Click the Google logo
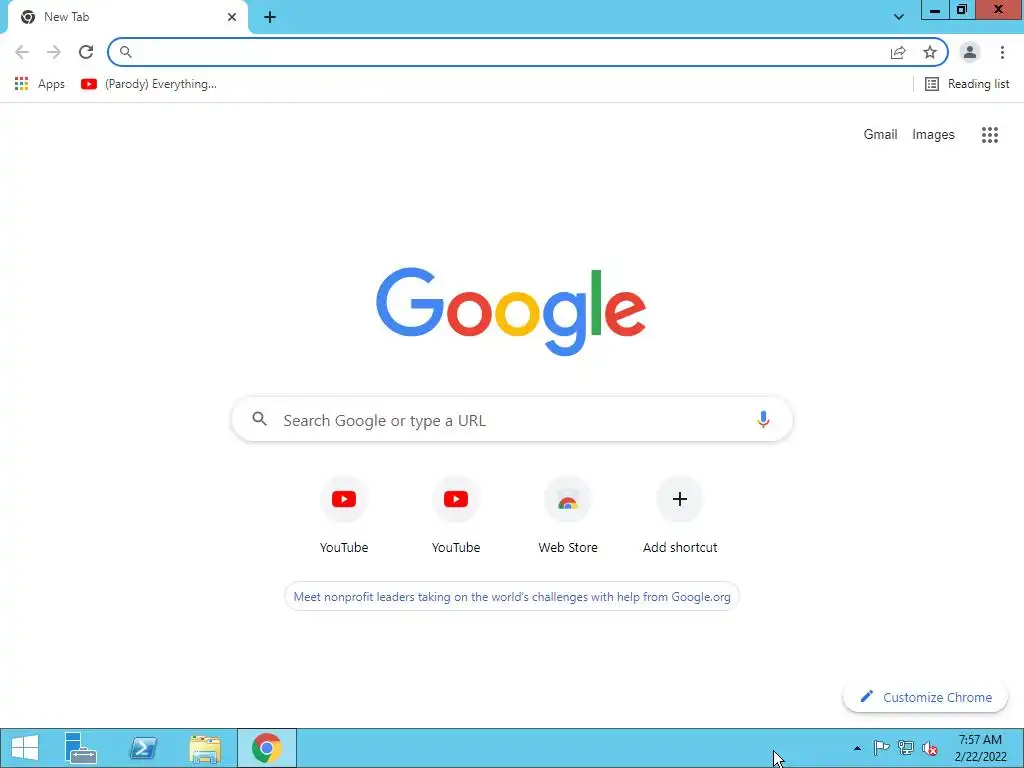The width and height of the screenshot is (1024, 768). click(x=511, y=311)
